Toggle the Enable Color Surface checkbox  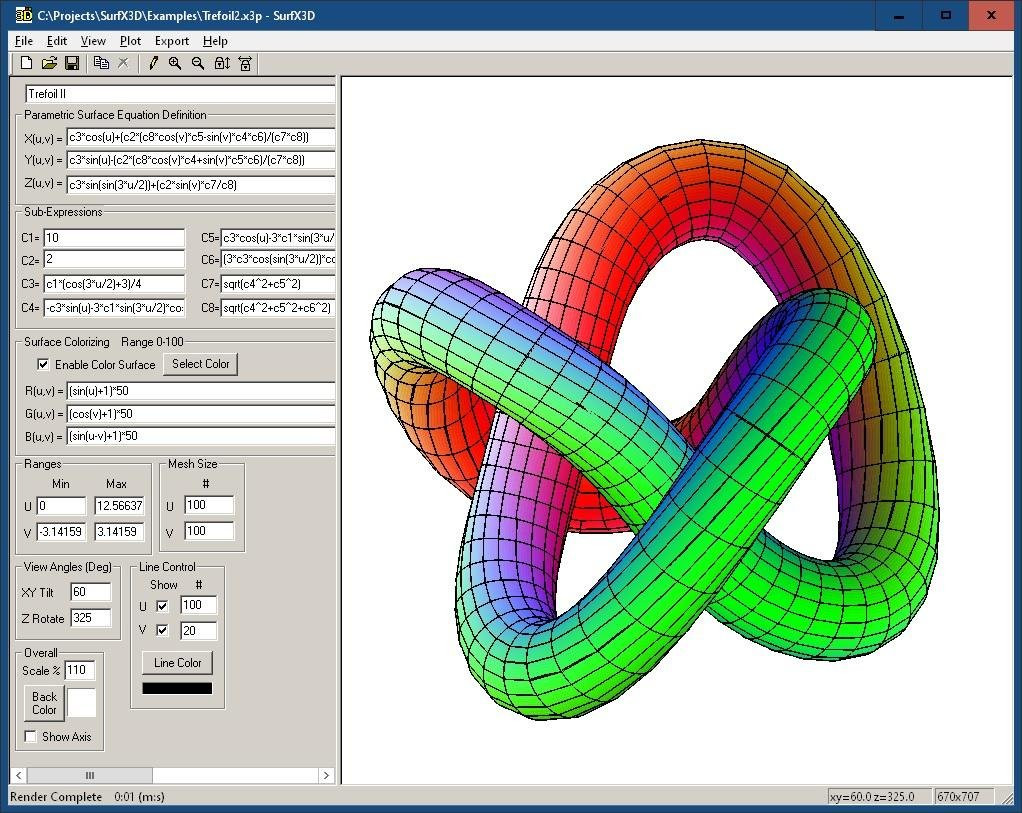(43, 364)
